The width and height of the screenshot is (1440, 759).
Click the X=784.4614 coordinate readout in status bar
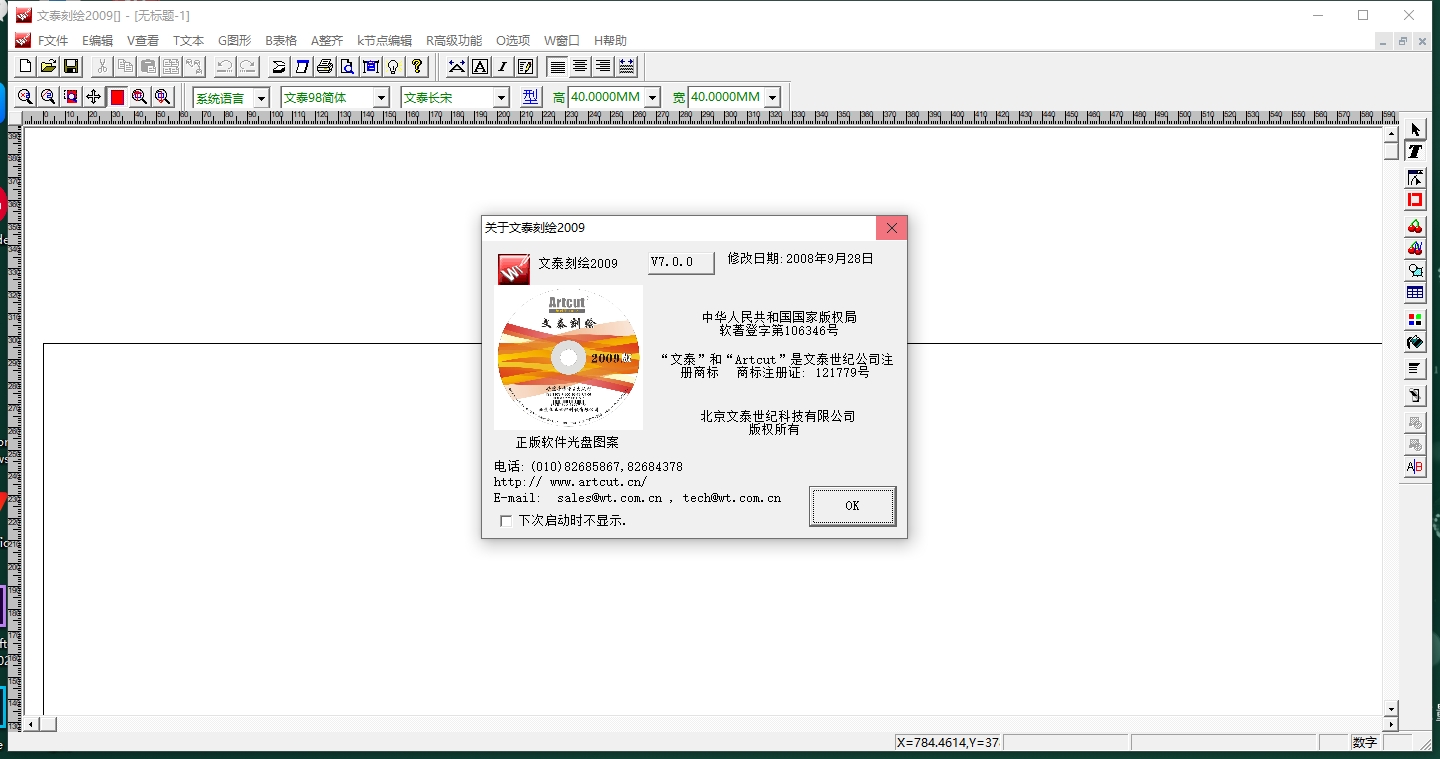[948, 742]
